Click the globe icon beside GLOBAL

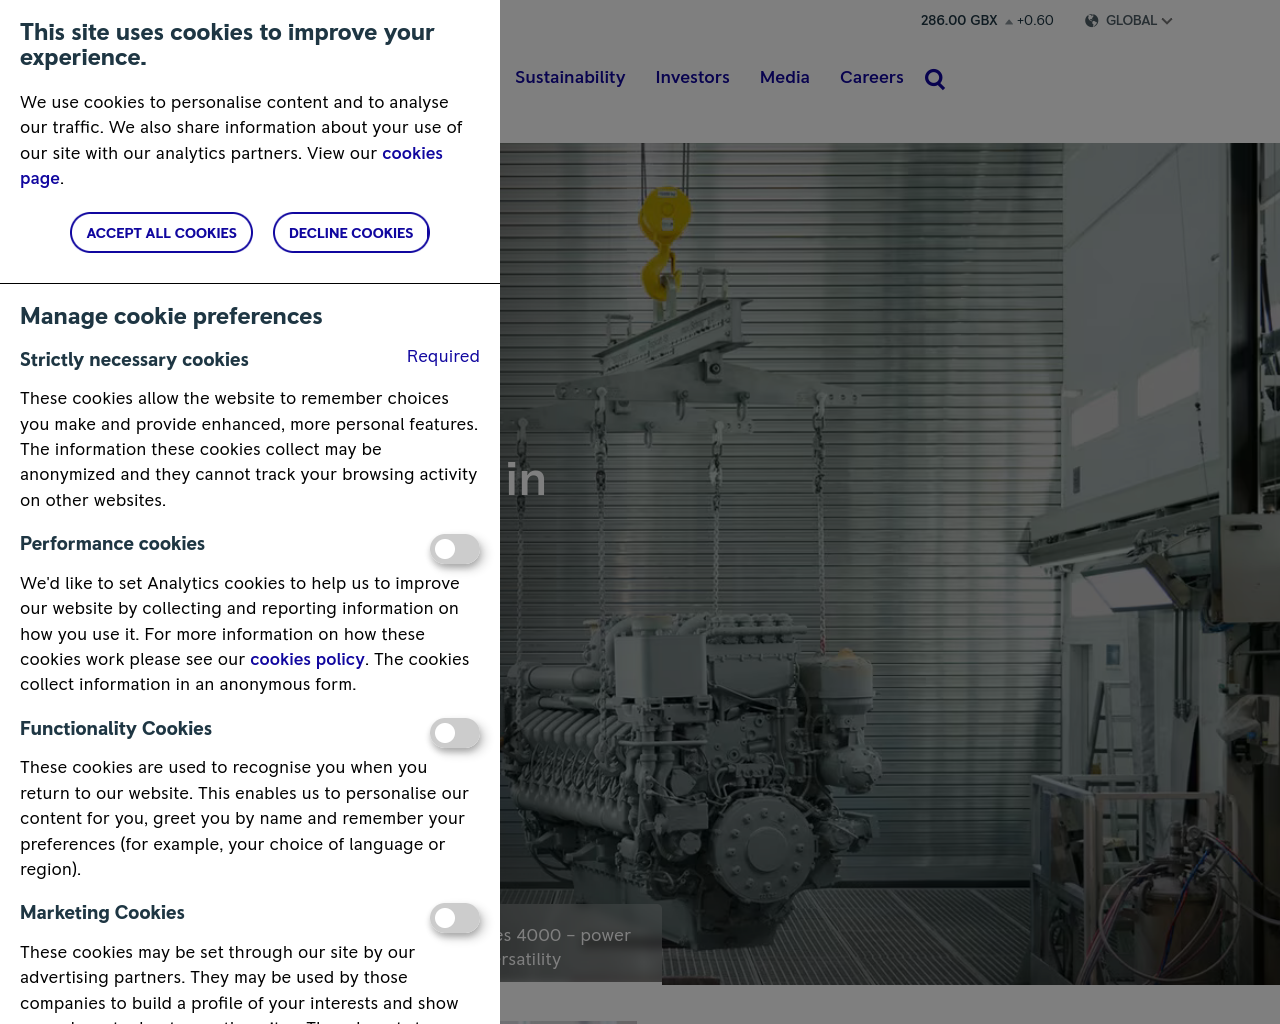tap(1092, 21)
